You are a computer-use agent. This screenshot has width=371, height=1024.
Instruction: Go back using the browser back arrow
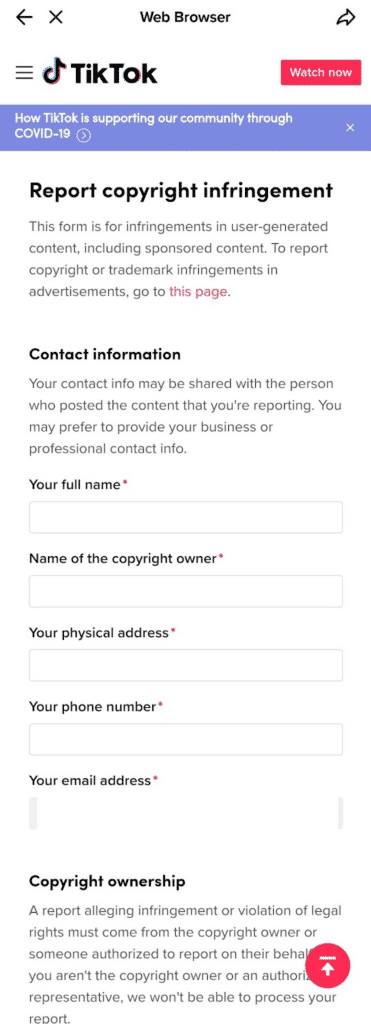coord(24,18)
